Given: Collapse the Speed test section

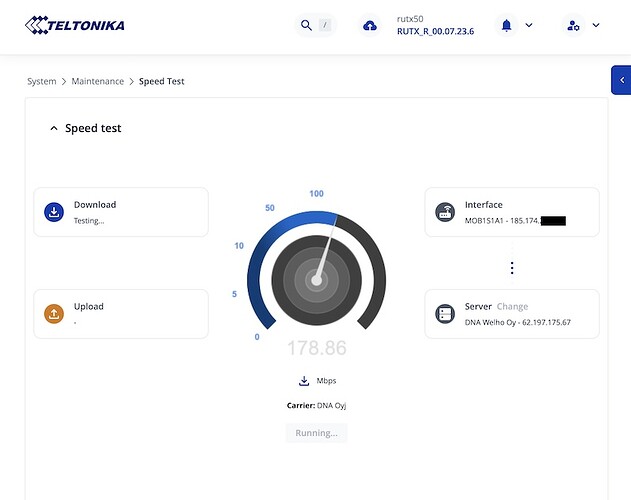Looking at the screenshot, I should (x=54, y=128).
